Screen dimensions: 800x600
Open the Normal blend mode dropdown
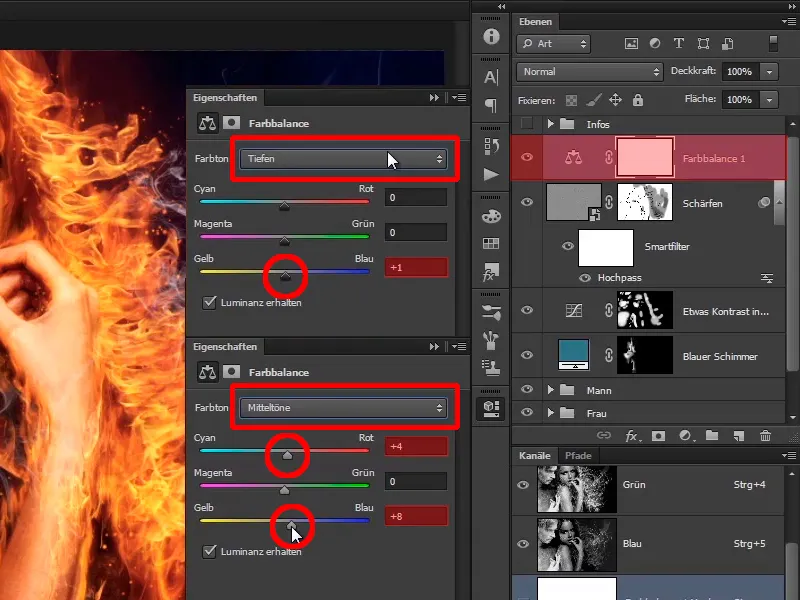pos(590,72)
